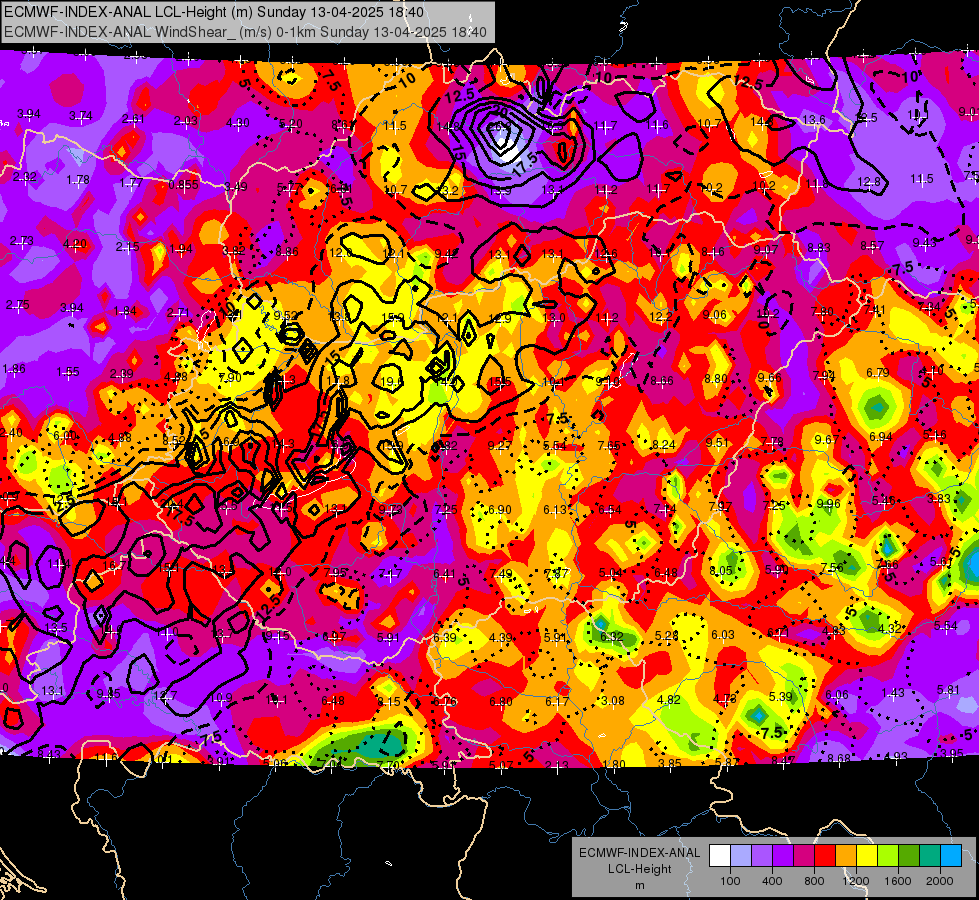Click 'LCL-Height' label in legend box

coord(639,869)
